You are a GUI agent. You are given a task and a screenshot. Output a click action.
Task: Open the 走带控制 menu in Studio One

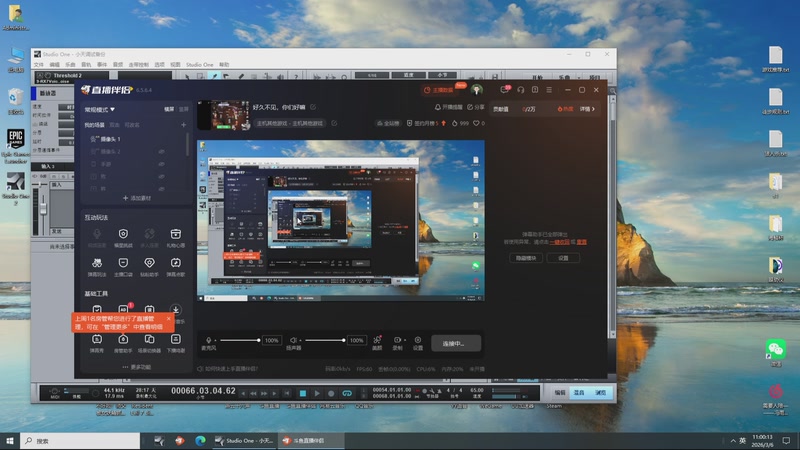138,65
